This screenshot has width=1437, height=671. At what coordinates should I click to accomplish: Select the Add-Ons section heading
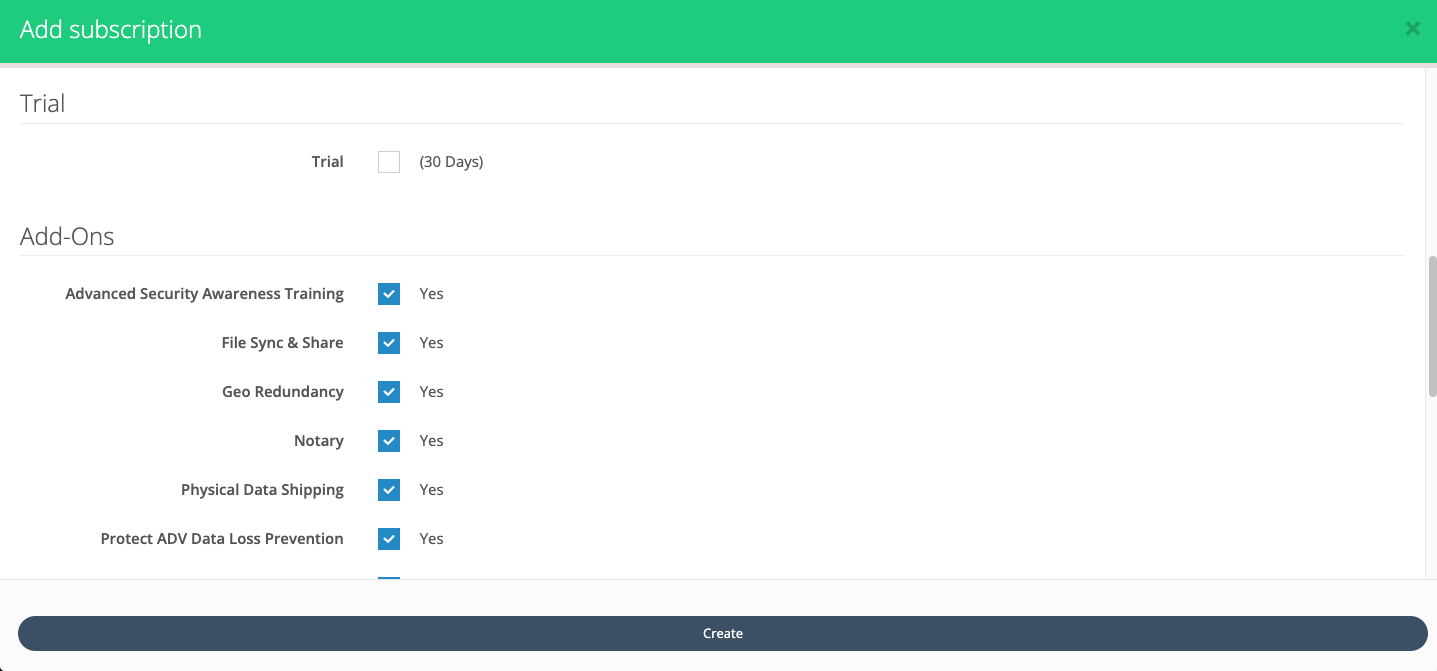66,236
